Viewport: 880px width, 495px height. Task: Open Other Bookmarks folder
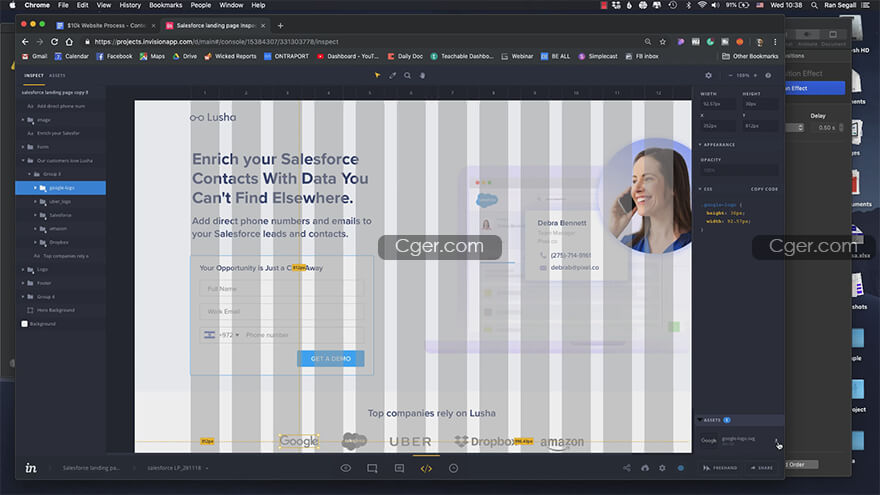pyautogui.click(x=750, y=56)
